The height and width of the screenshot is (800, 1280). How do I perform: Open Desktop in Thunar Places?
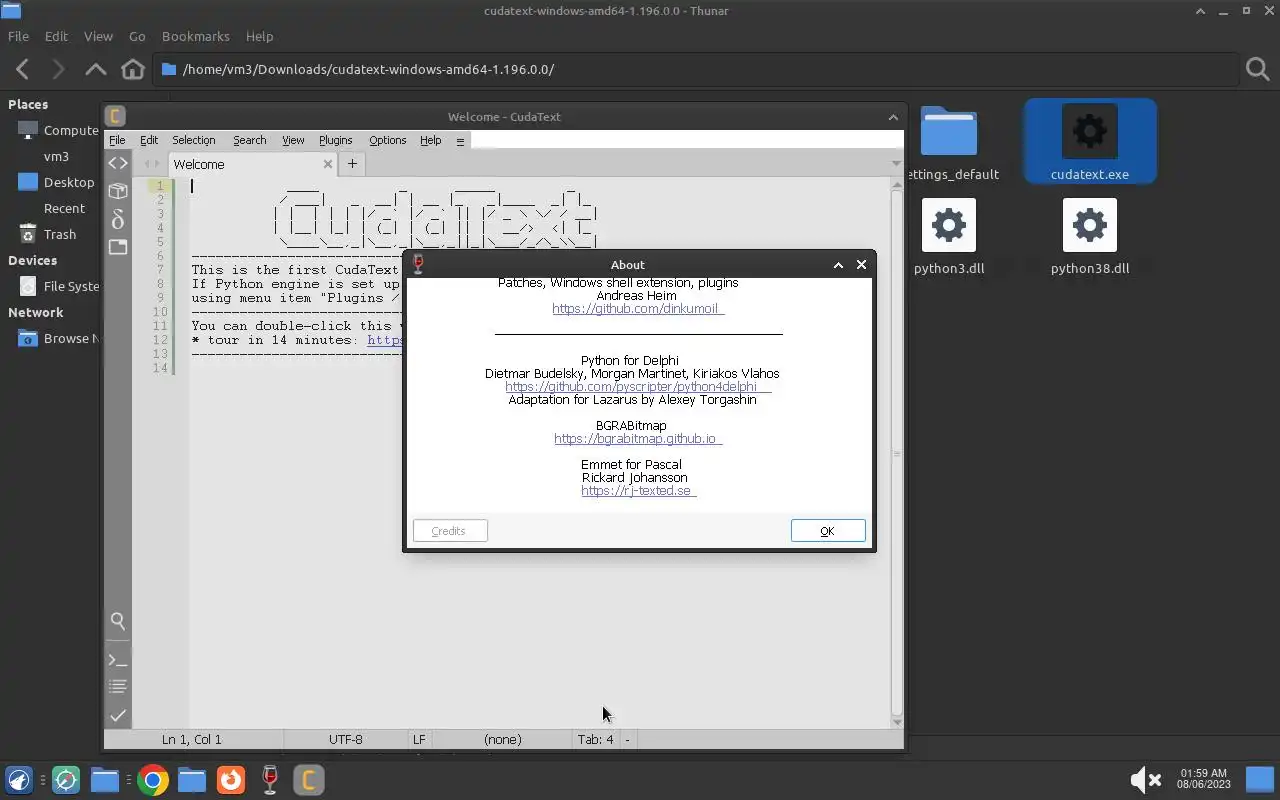pyautogui.click(x=68, y=182)
